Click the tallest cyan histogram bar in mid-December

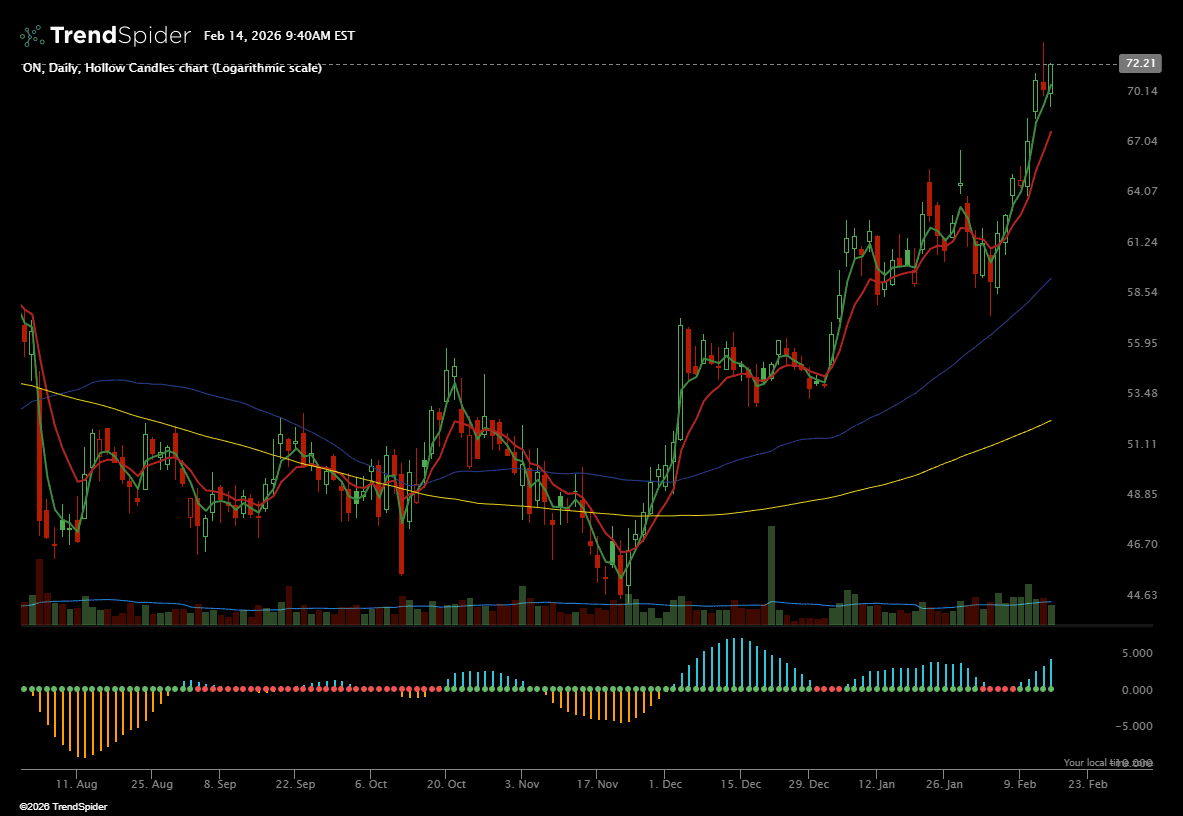pyautogui.click(x=740, y=664)
